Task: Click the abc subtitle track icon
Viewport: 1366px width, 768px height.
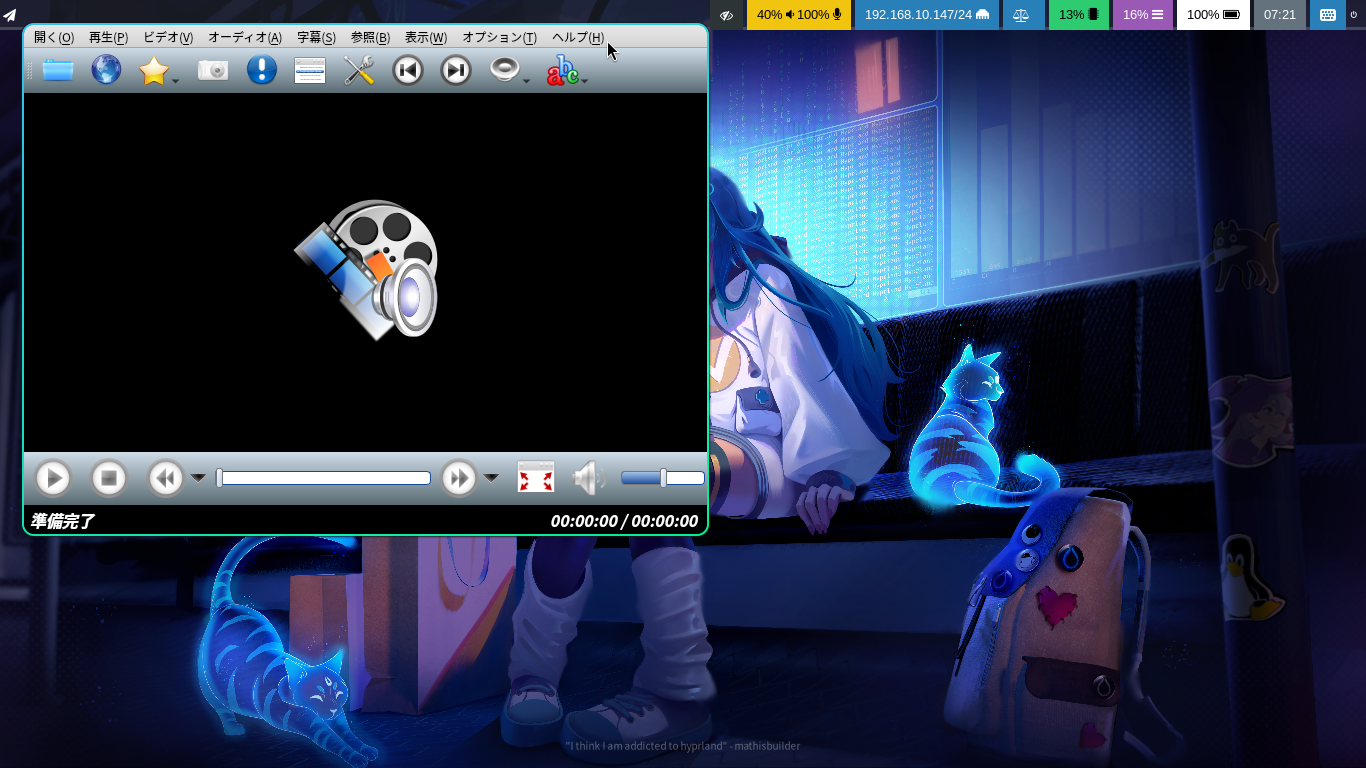Action: point(562,70)
